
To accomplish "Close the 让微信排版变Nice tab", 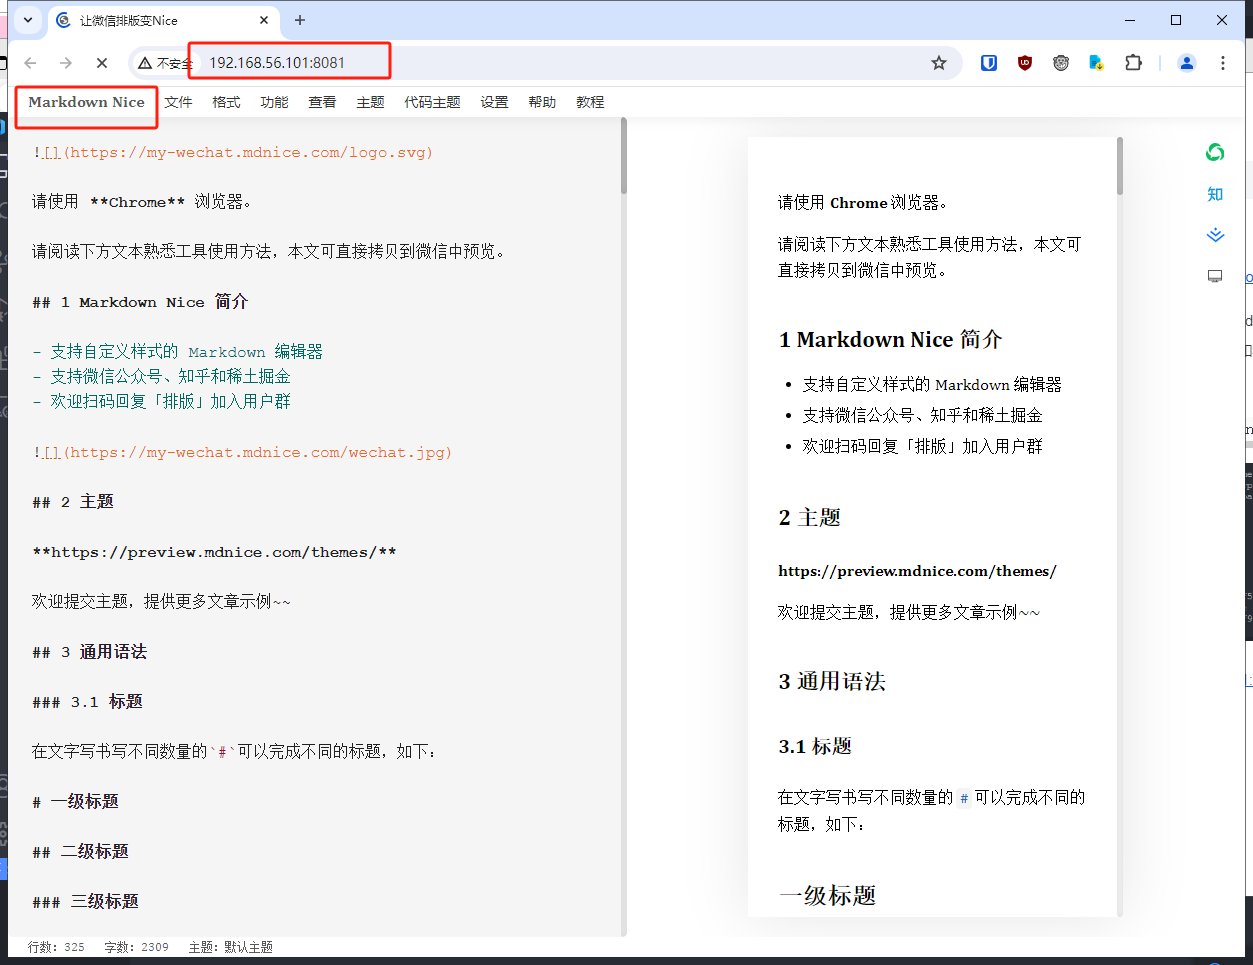I will (x=265, y=20).
